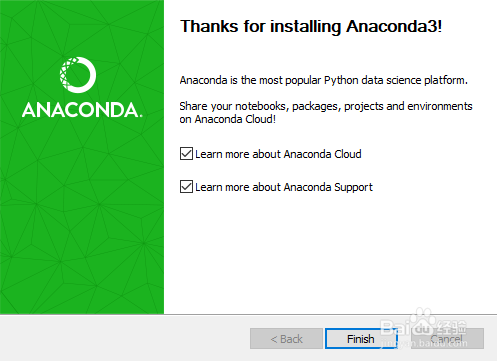Finish the Anaconda3 installer
This screenshot has width=497, height=361.
[361, 339]
